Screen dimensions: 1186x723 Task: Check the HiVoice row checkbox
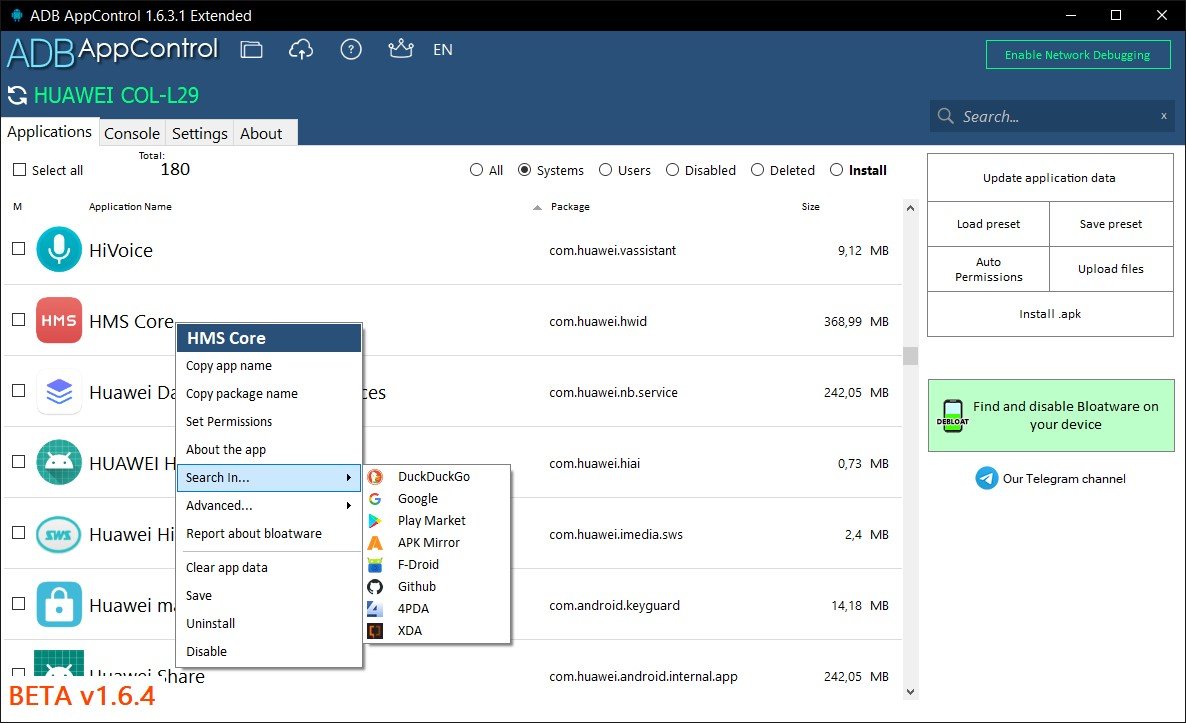point(19,248)
